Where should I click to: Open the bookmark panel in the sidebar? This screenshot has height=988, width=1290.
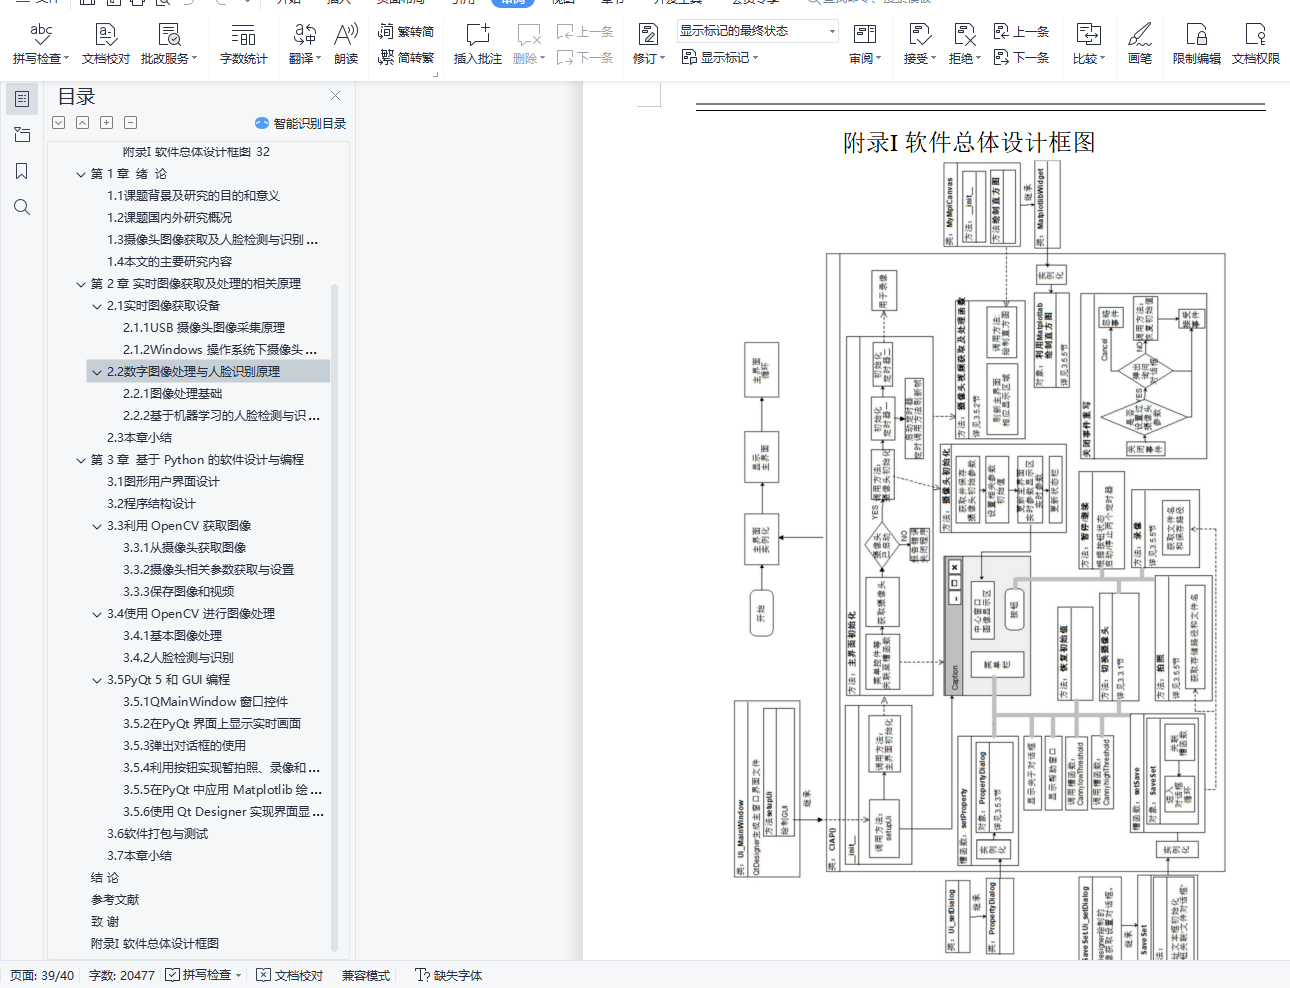click(22, 171)
